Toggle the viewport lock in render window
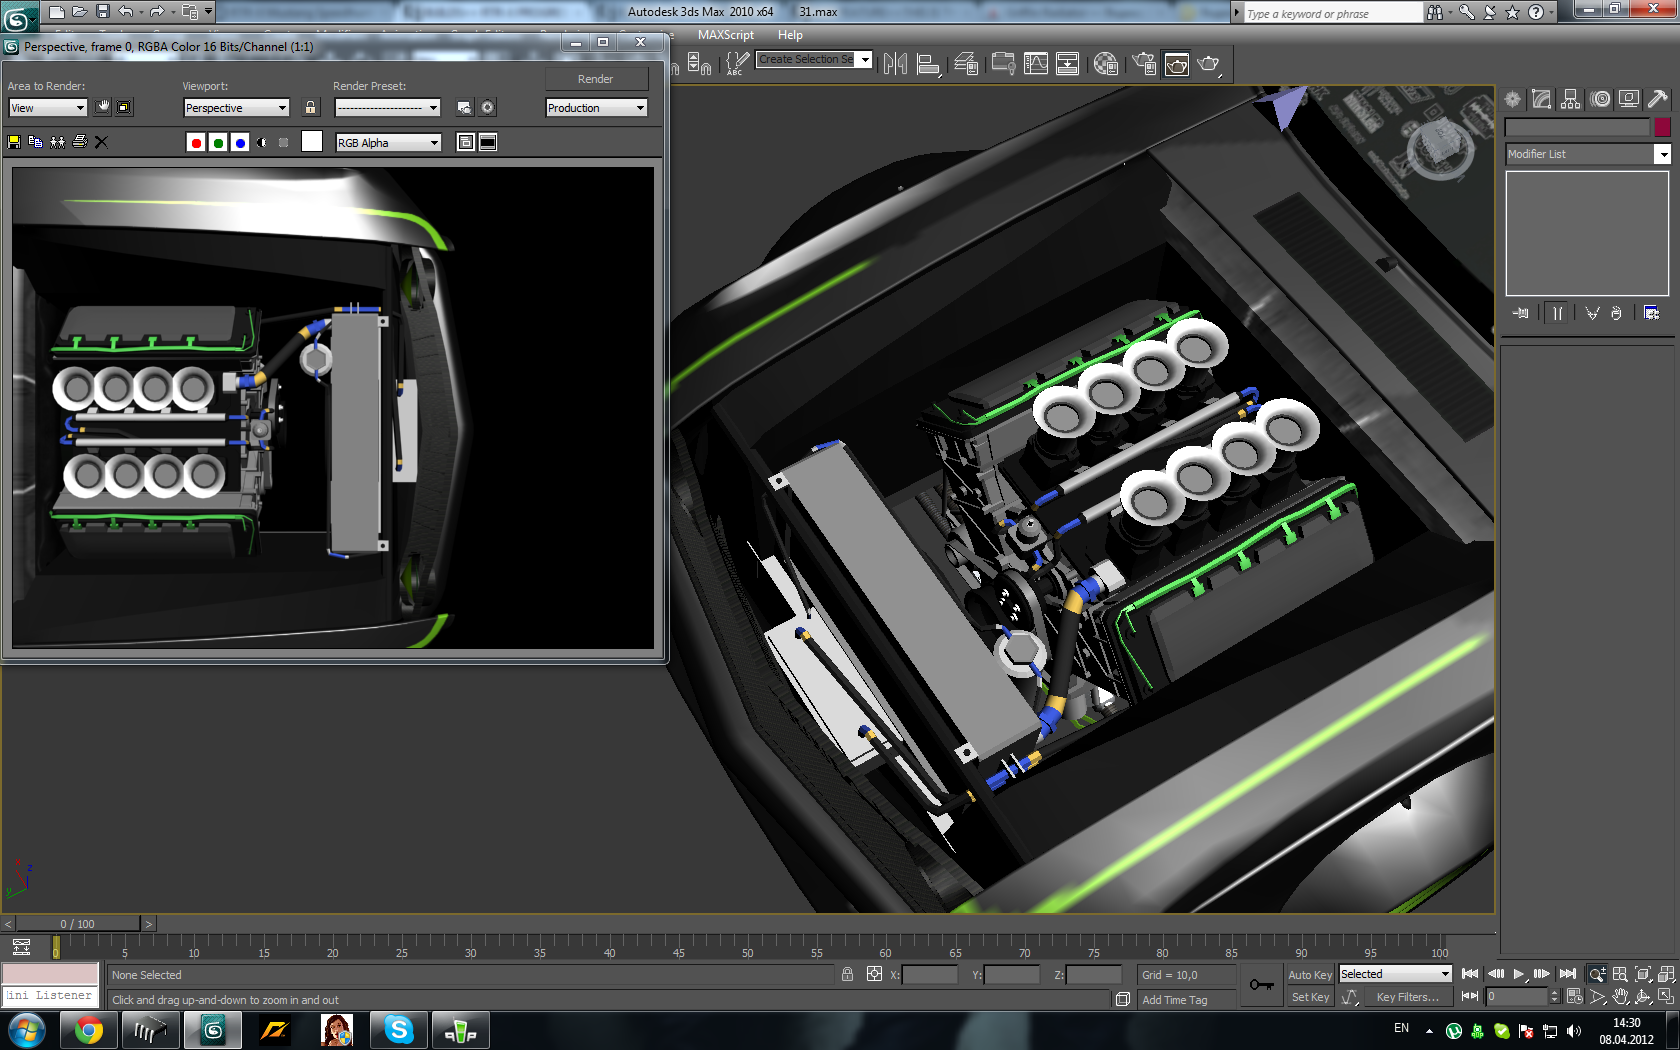 tap(311, 108)
